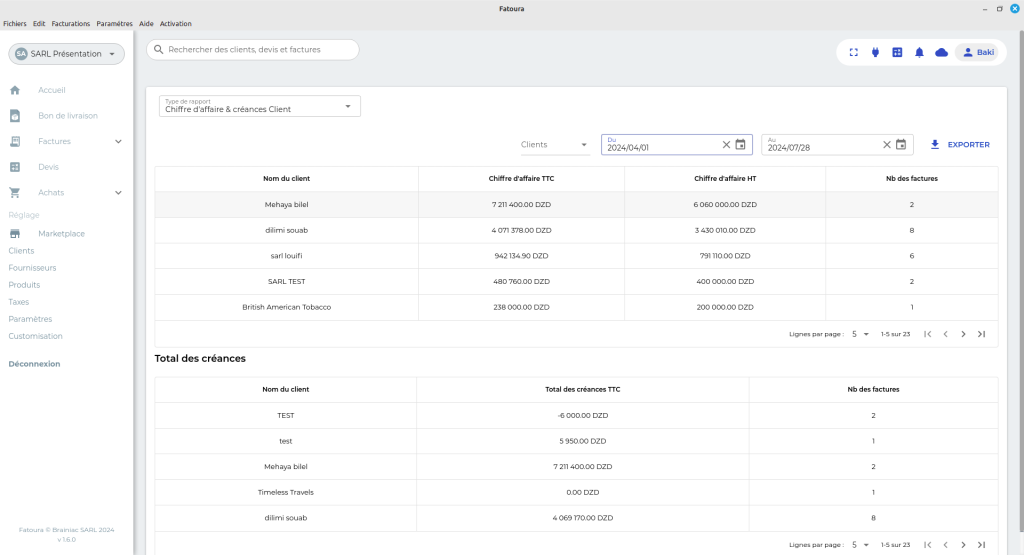
Task: Clear the 'Au' end date field
Action: coord(886,145)
